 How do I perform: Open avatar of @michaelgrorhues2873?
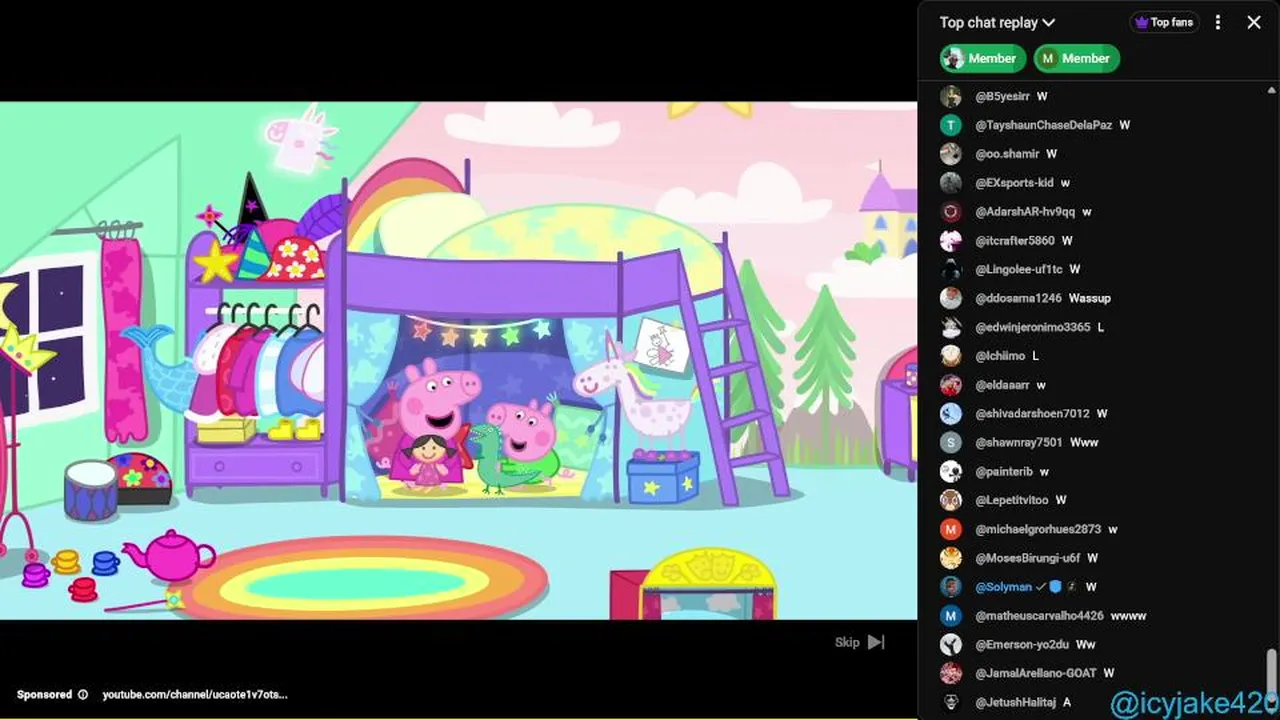(x=951, y=529)
